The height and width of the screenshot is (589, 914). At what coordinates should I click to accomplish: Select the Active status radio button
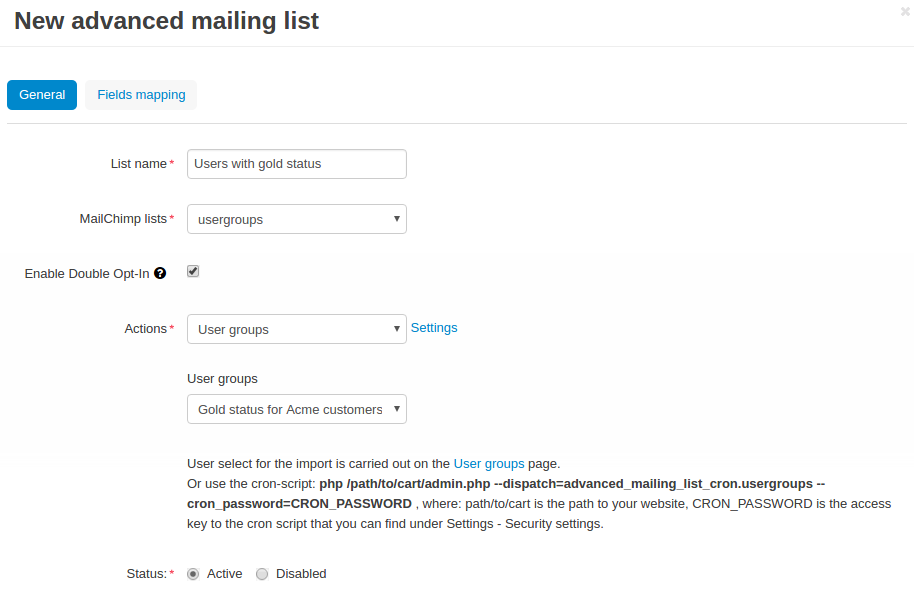[193, 574]
